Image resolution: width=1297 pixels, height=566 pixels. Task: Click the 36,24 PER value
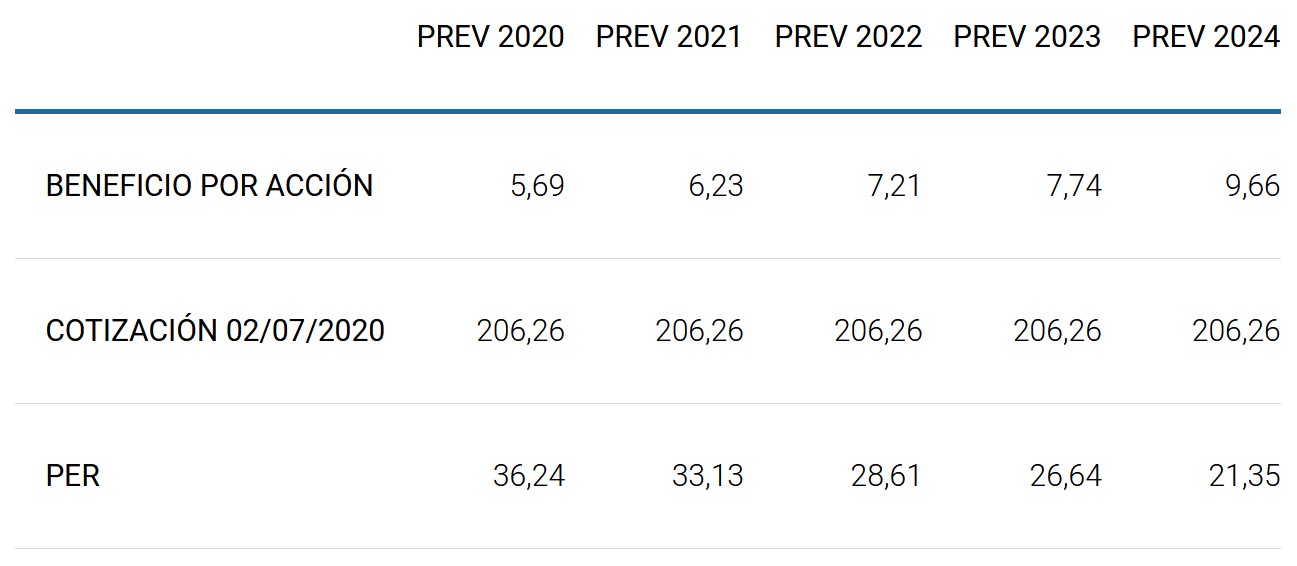point(529,476)
